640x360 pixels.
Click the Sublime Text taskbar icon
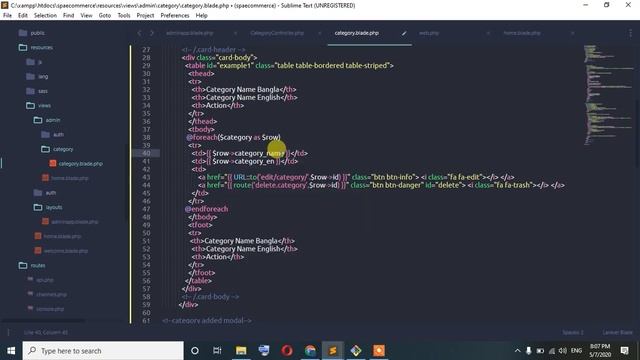pyautogui.click(x=333, y=351)
